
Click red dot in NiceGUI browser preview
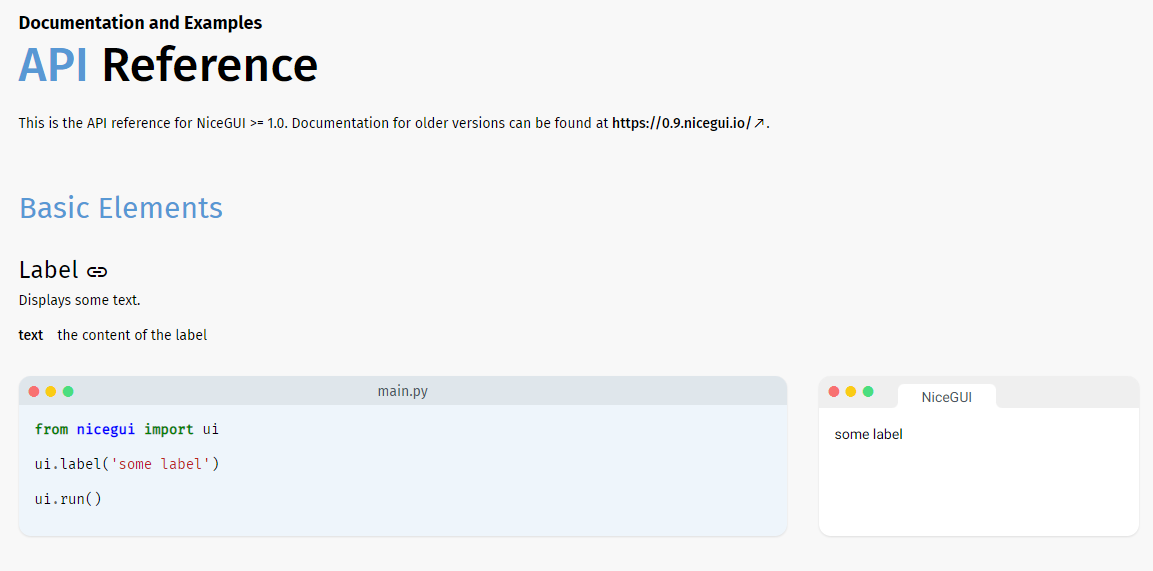(834, 391)
